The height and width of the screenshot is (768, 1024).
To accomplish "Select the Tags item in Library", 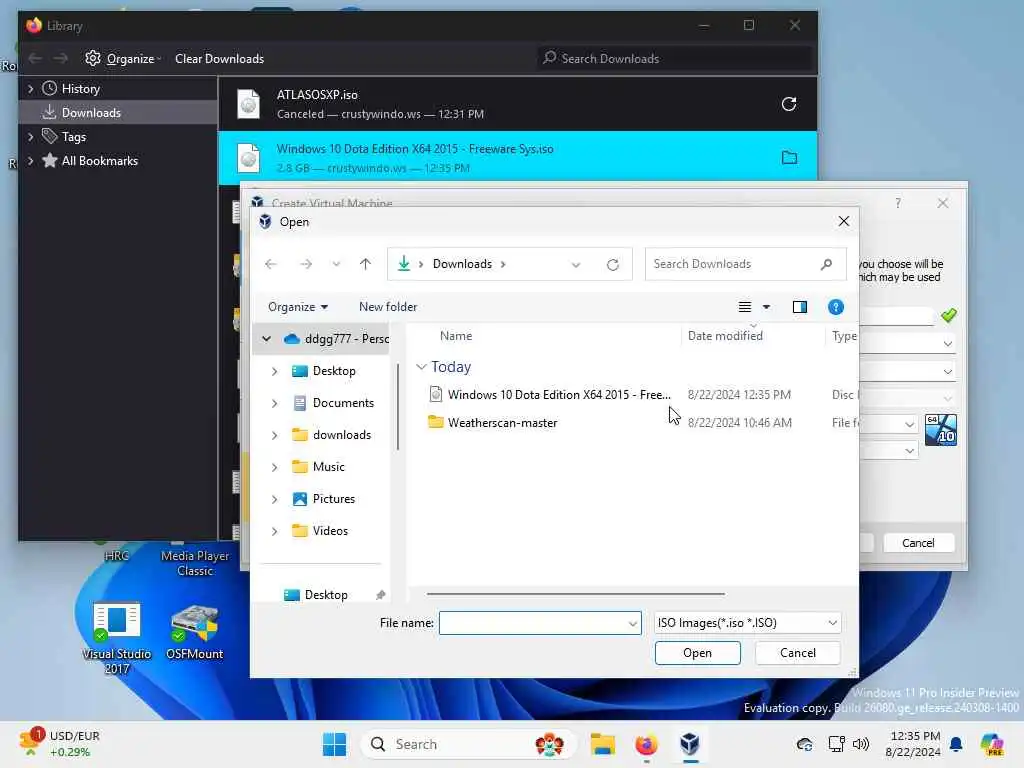I will click(73, 136).
